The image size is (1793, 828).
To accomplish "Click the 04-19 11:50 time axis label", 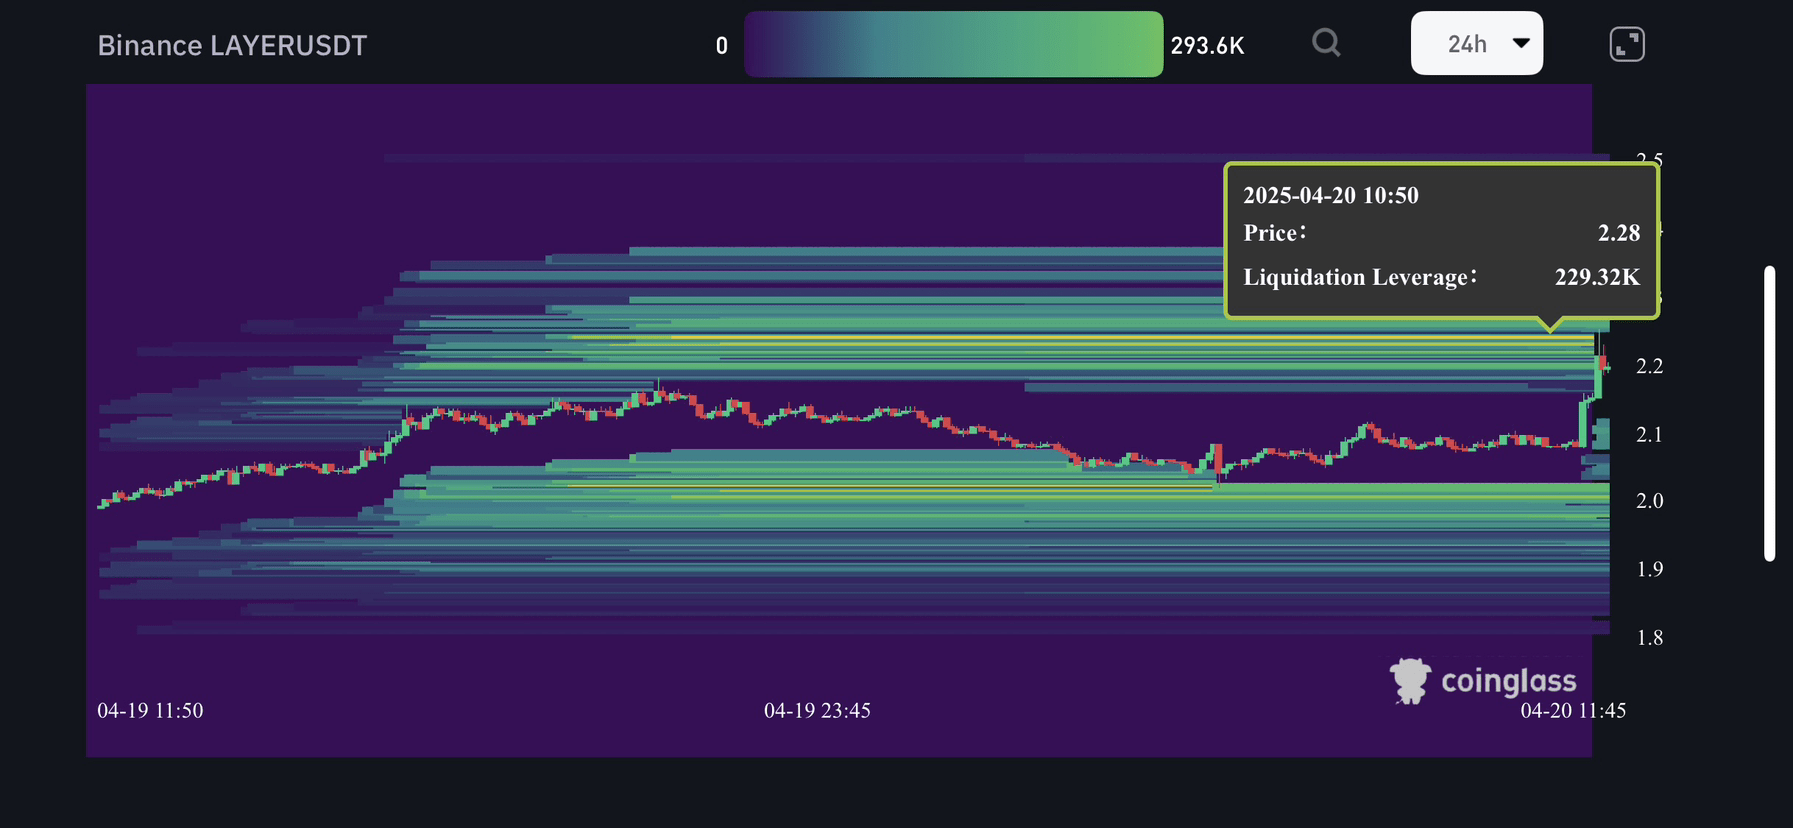I will pyautogui.click(x=150, y=711).
